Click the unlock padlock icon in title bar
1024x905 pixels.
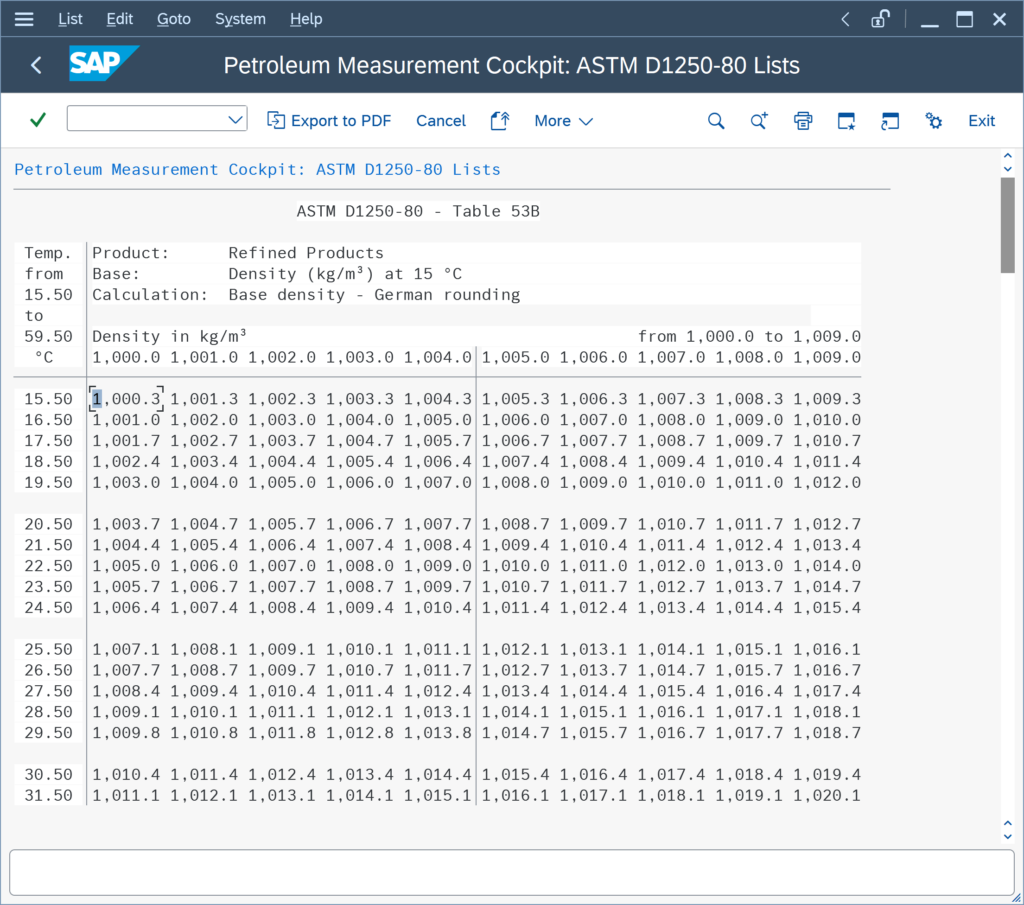click(880, 19)
